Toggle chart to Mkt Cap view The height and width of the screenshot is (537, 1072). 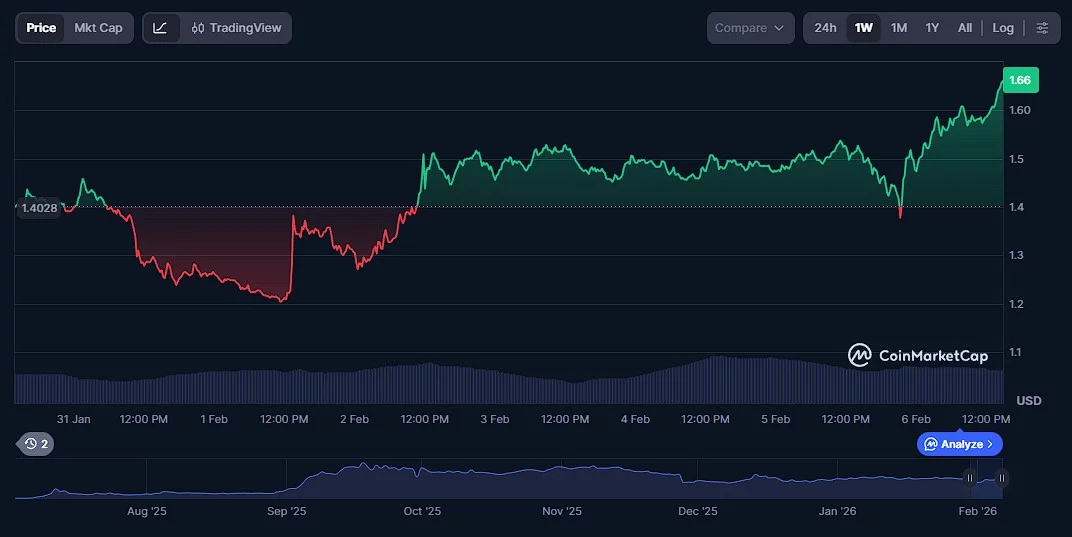click(x=98, y=28)
